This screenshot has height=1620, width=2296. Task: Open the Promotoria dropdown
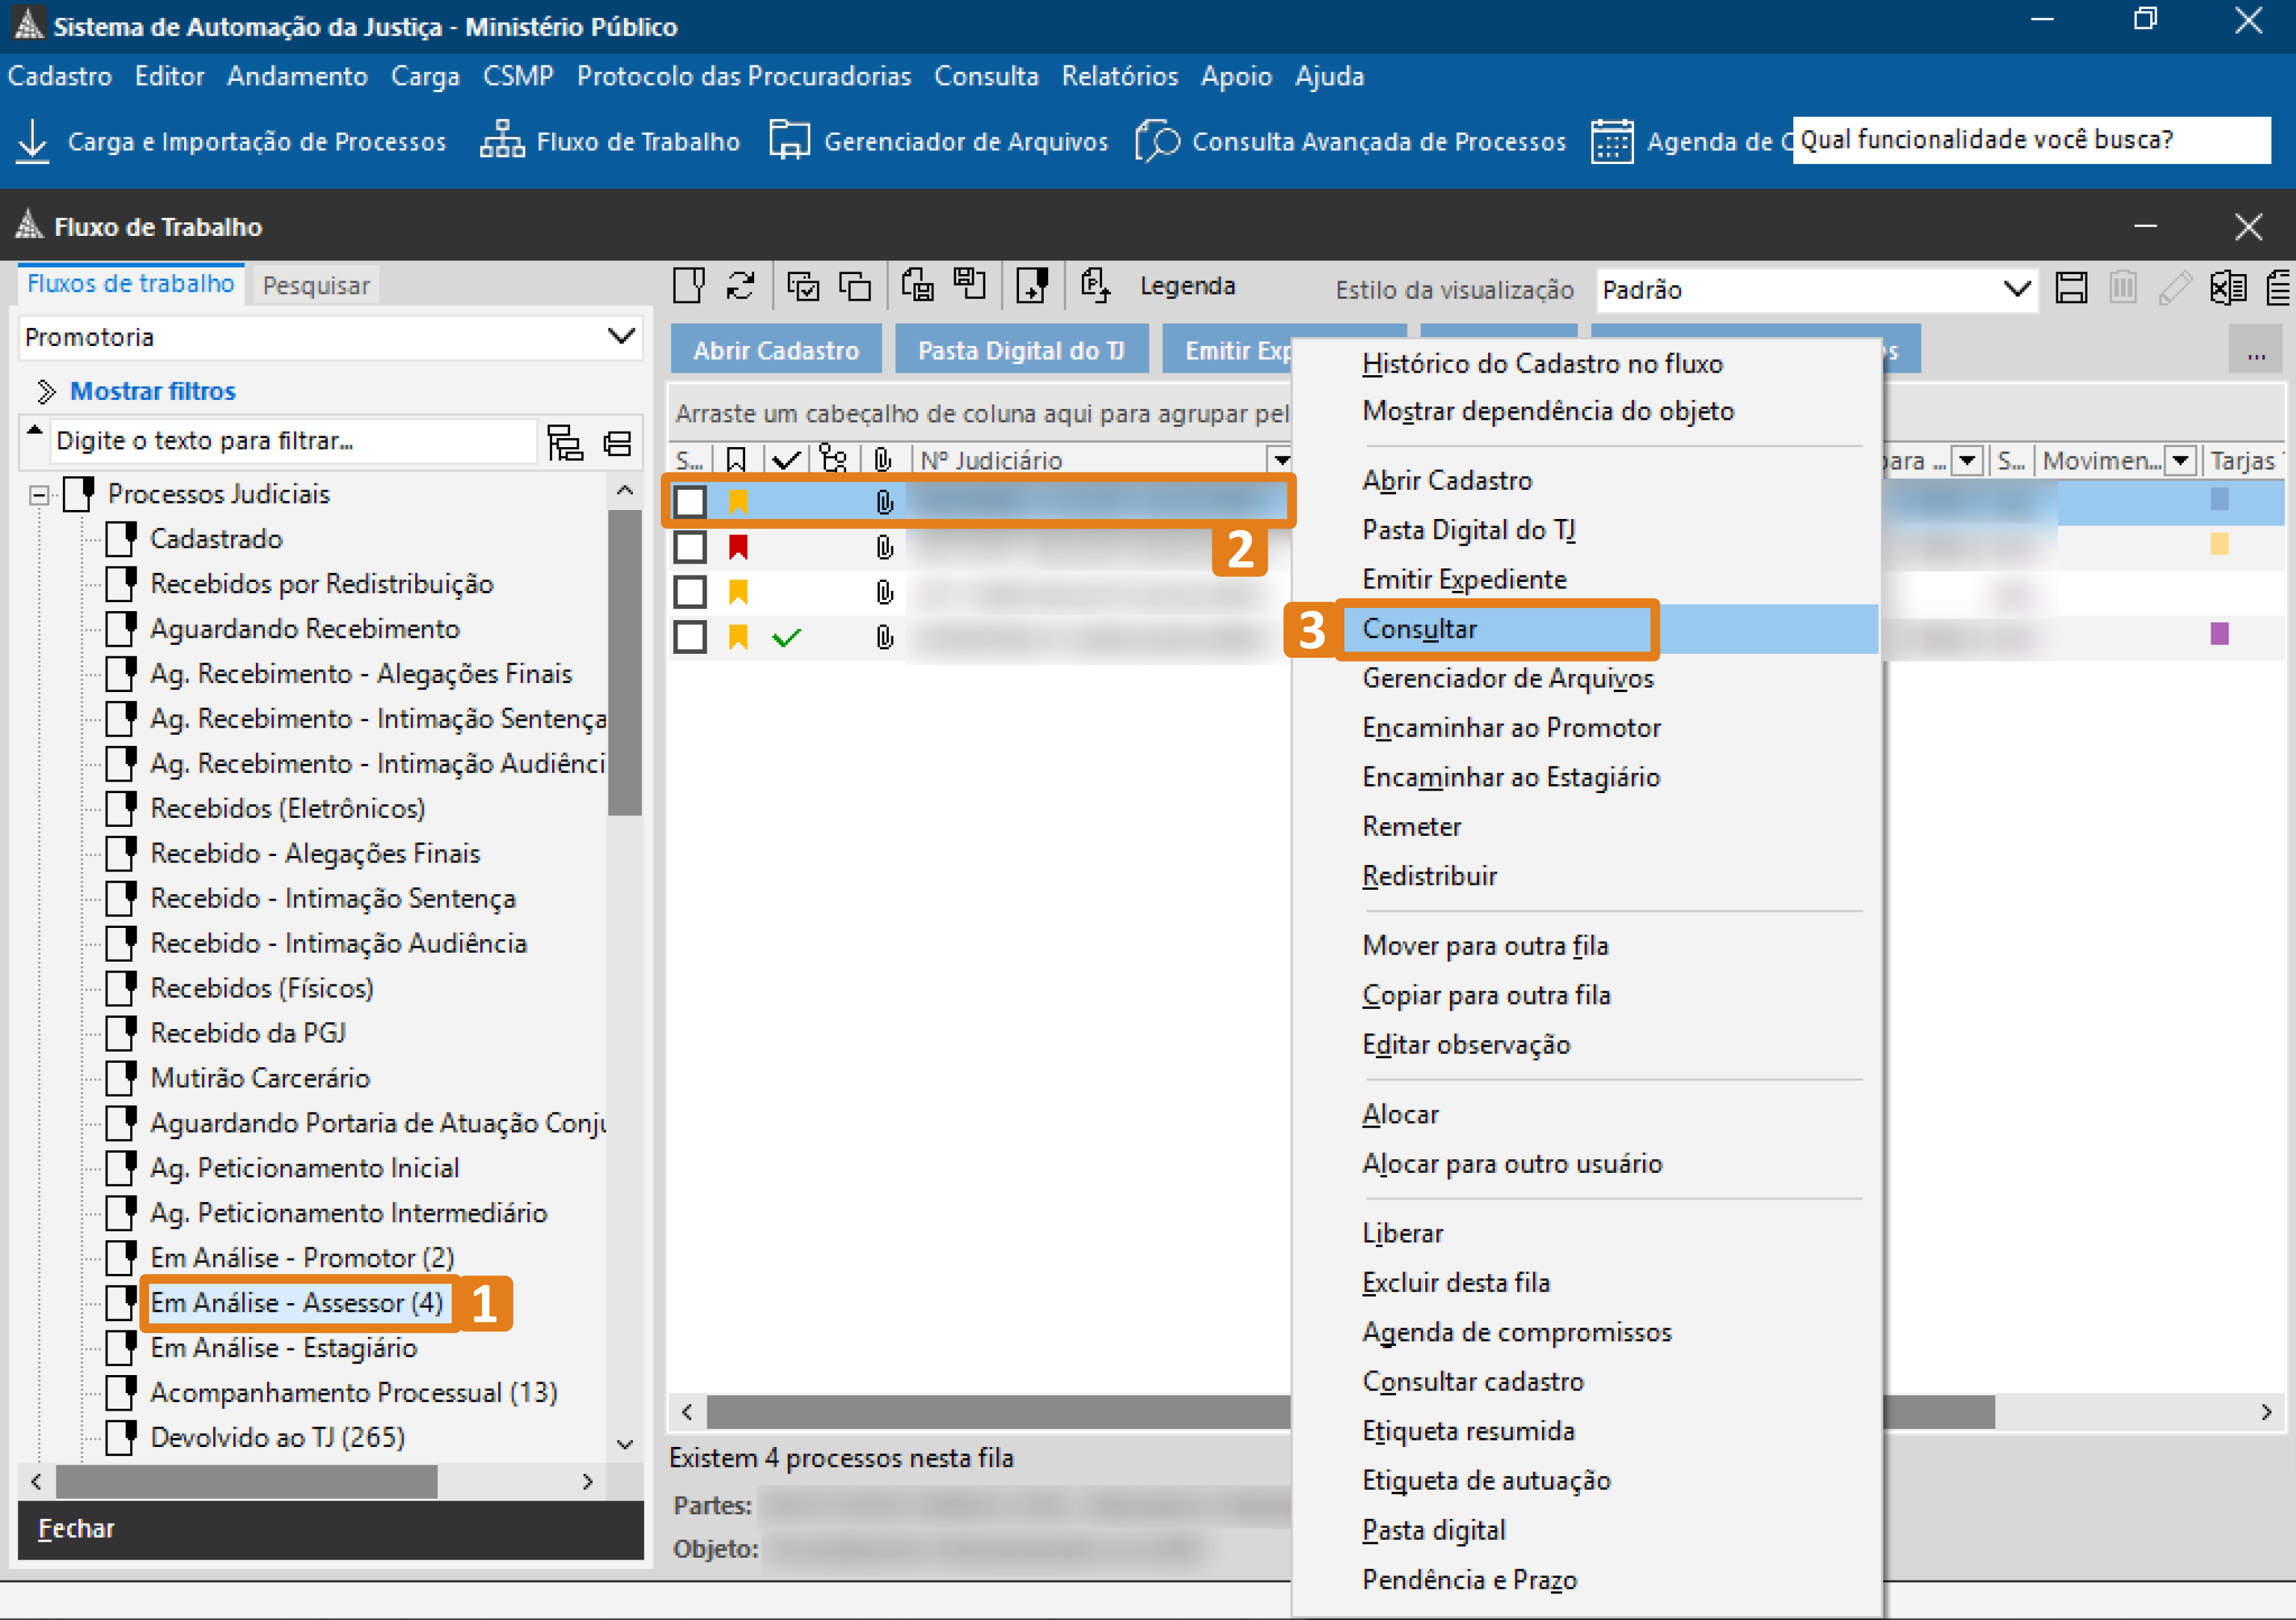pyautogui.click(x=621, y=337)
